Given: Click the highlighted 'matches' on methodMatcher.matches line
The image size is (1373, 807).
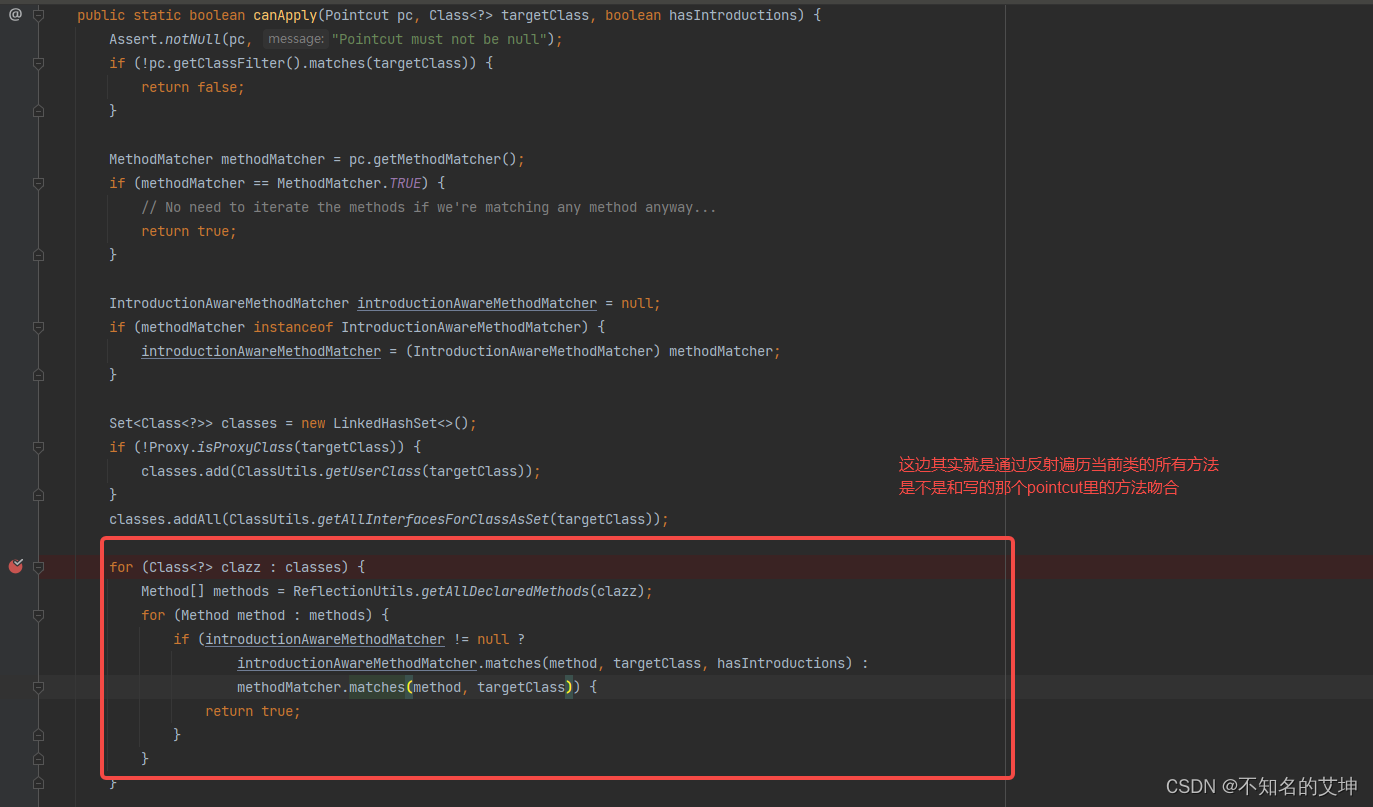Looking at the screenshot, I should pos(377,687).
